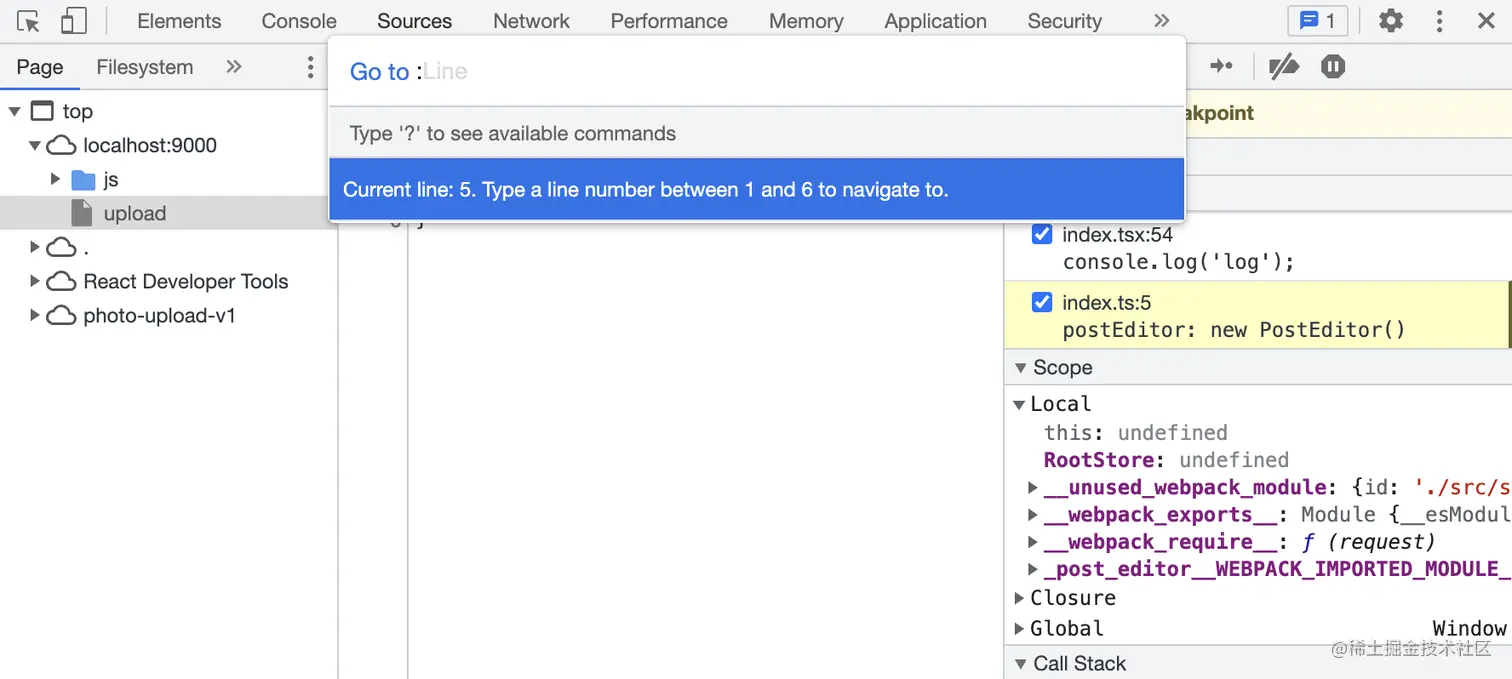The width and height of the screenshot is (1512, 679).
Task: Click the deactivate breakpoints icon
Action: 1283,67
